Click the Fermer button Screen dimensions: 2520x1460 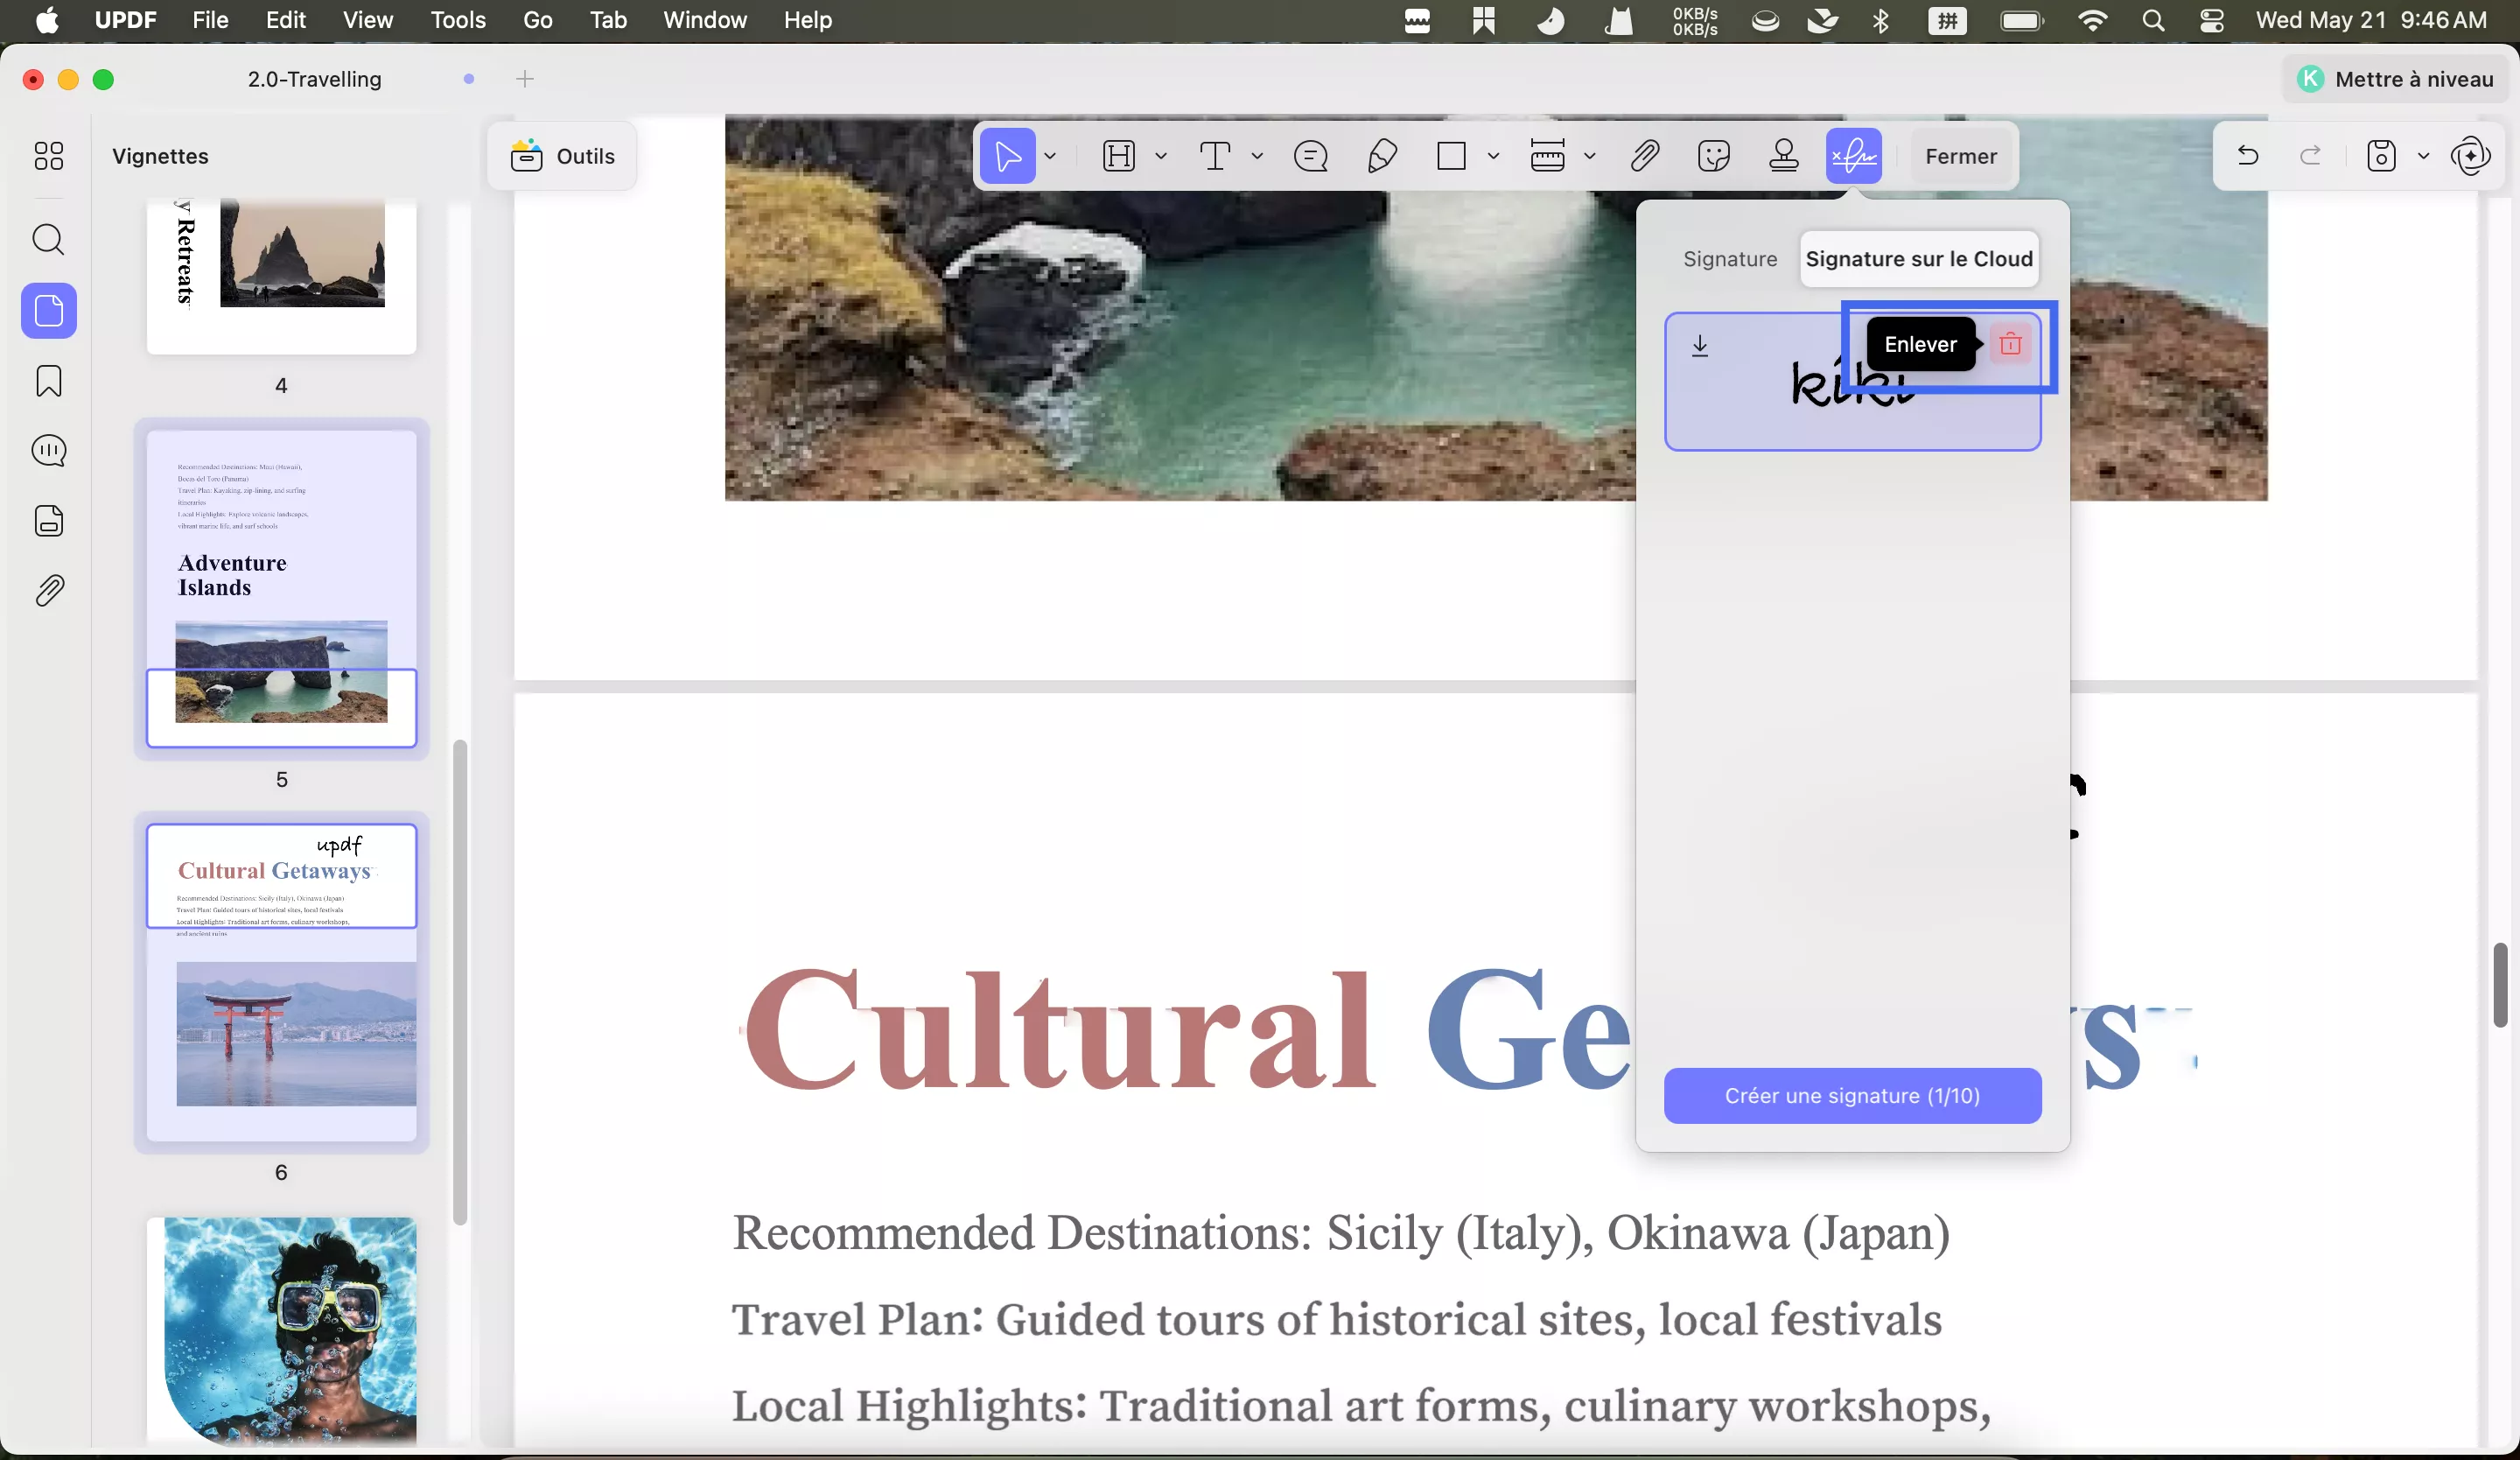click(1960, 156)
